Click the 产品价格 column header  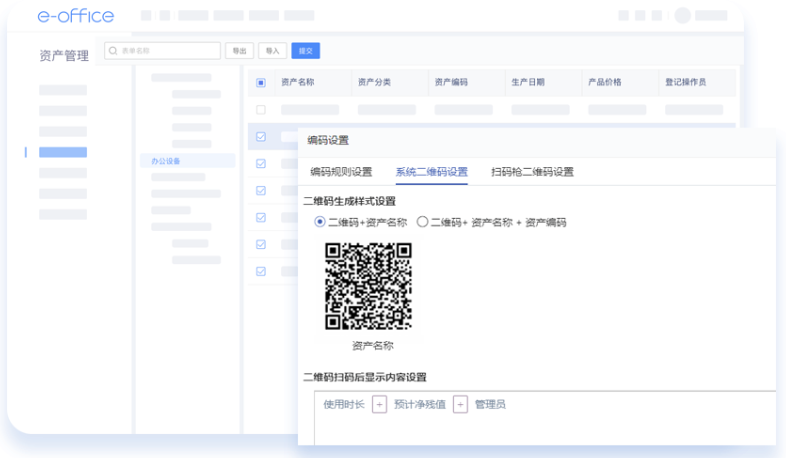coord(605,82)
